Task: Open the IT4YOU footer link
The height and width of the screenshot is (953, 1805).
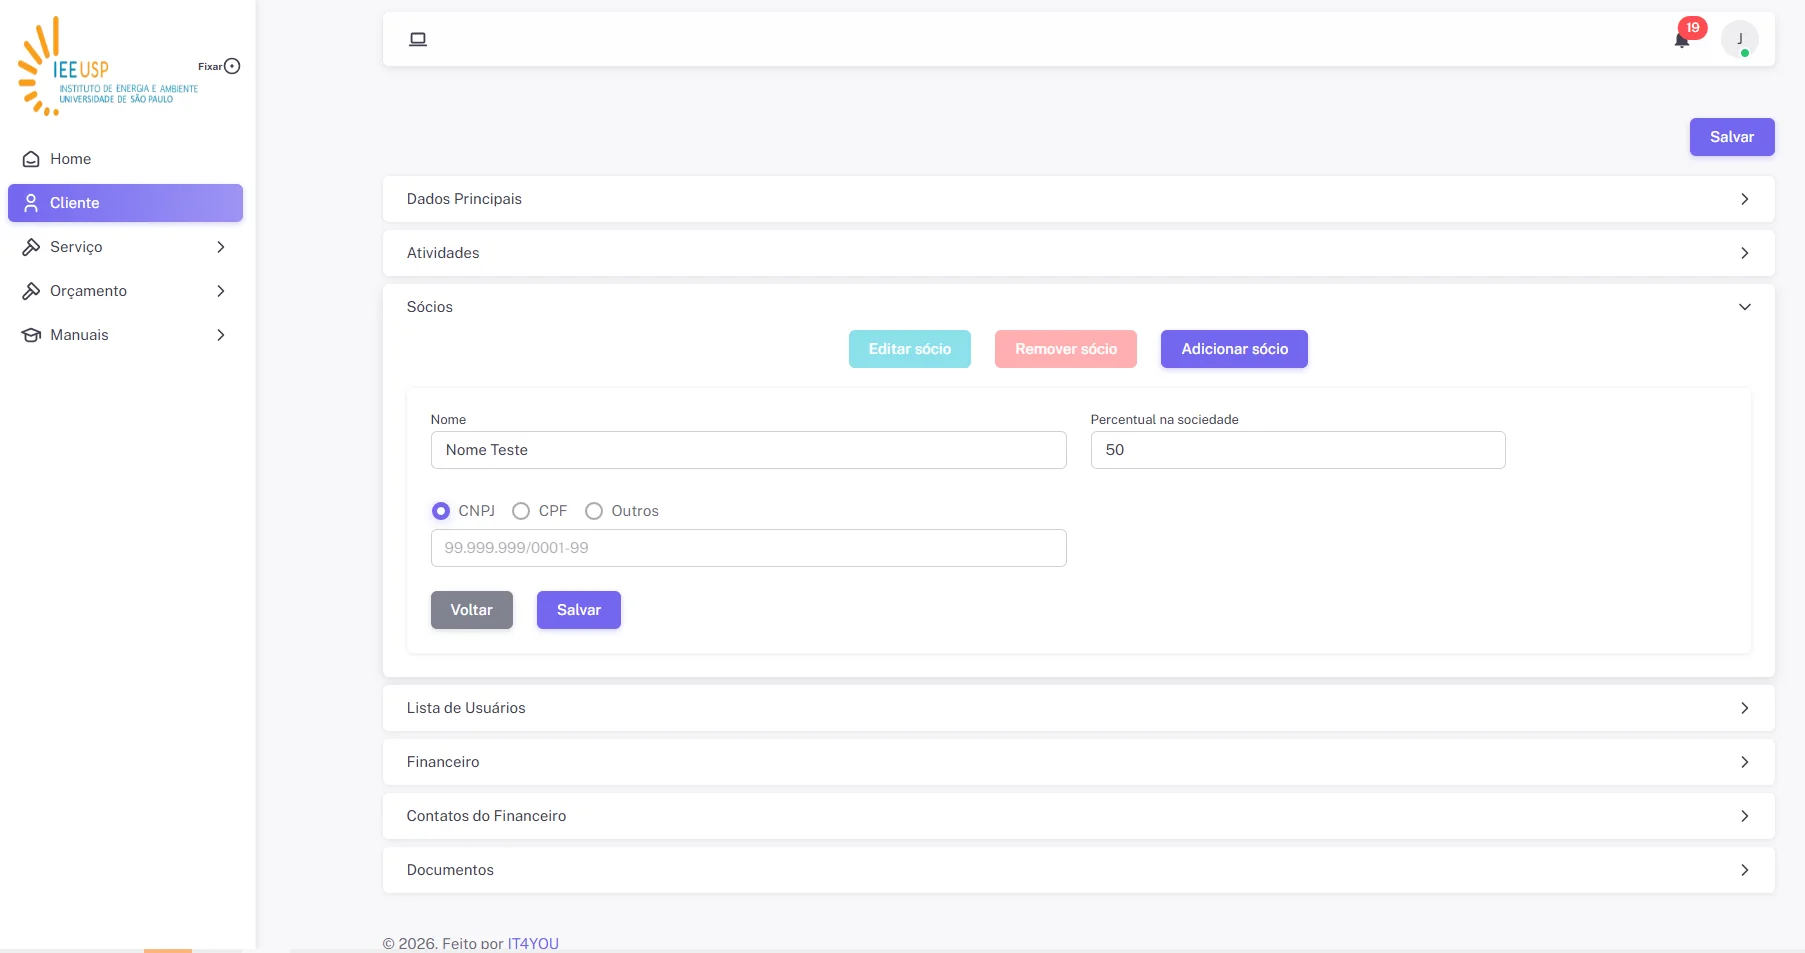Action: [533, 943]
